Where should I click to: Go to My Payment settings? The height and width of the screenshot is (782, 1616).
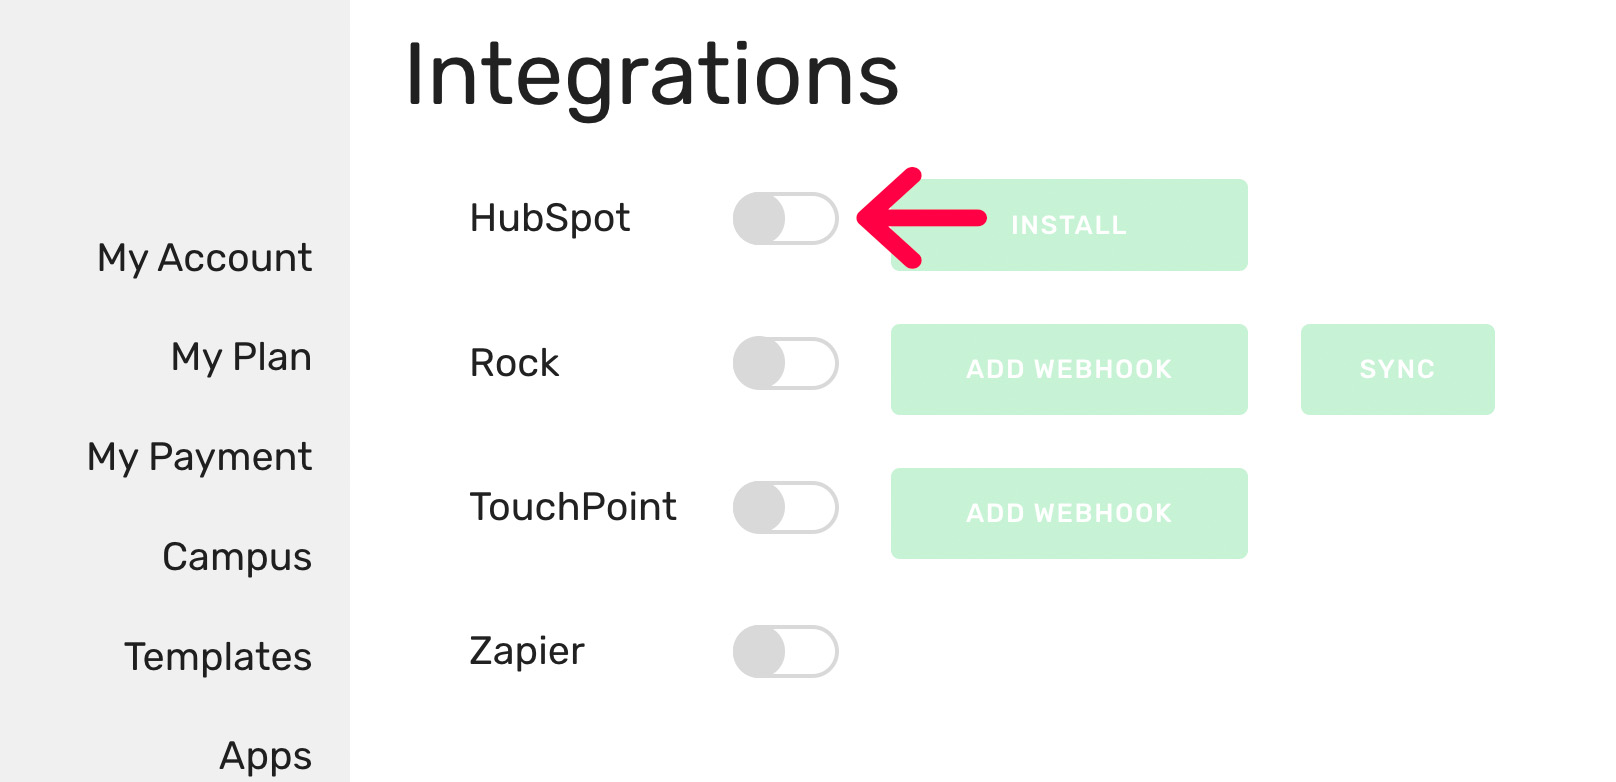[x=199, y=457]
